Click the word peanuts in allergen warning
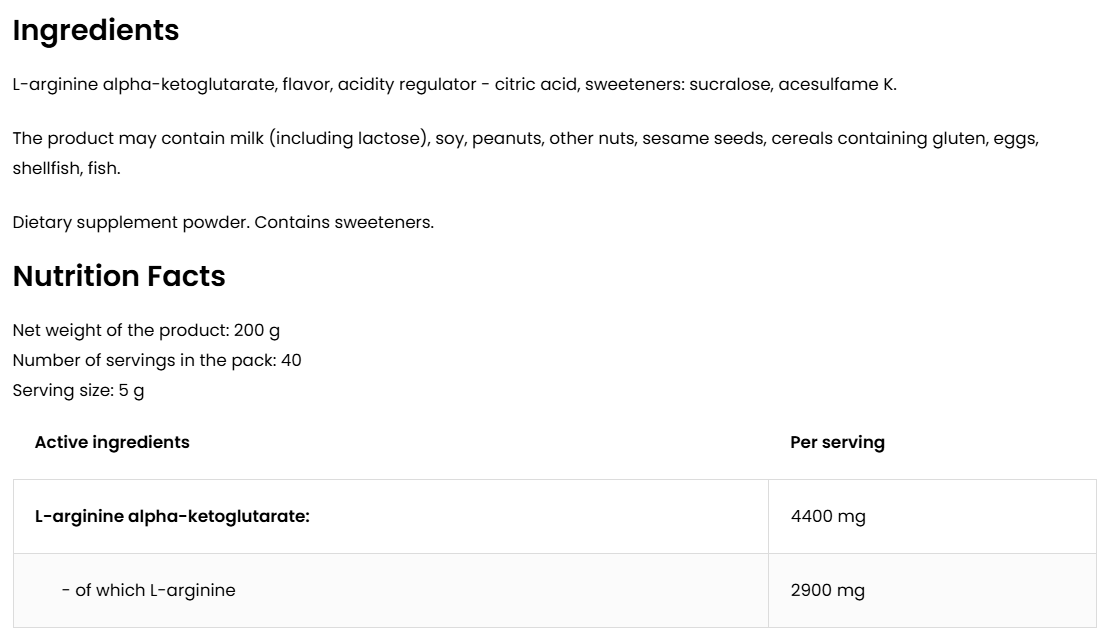 [x=505, y=138]
